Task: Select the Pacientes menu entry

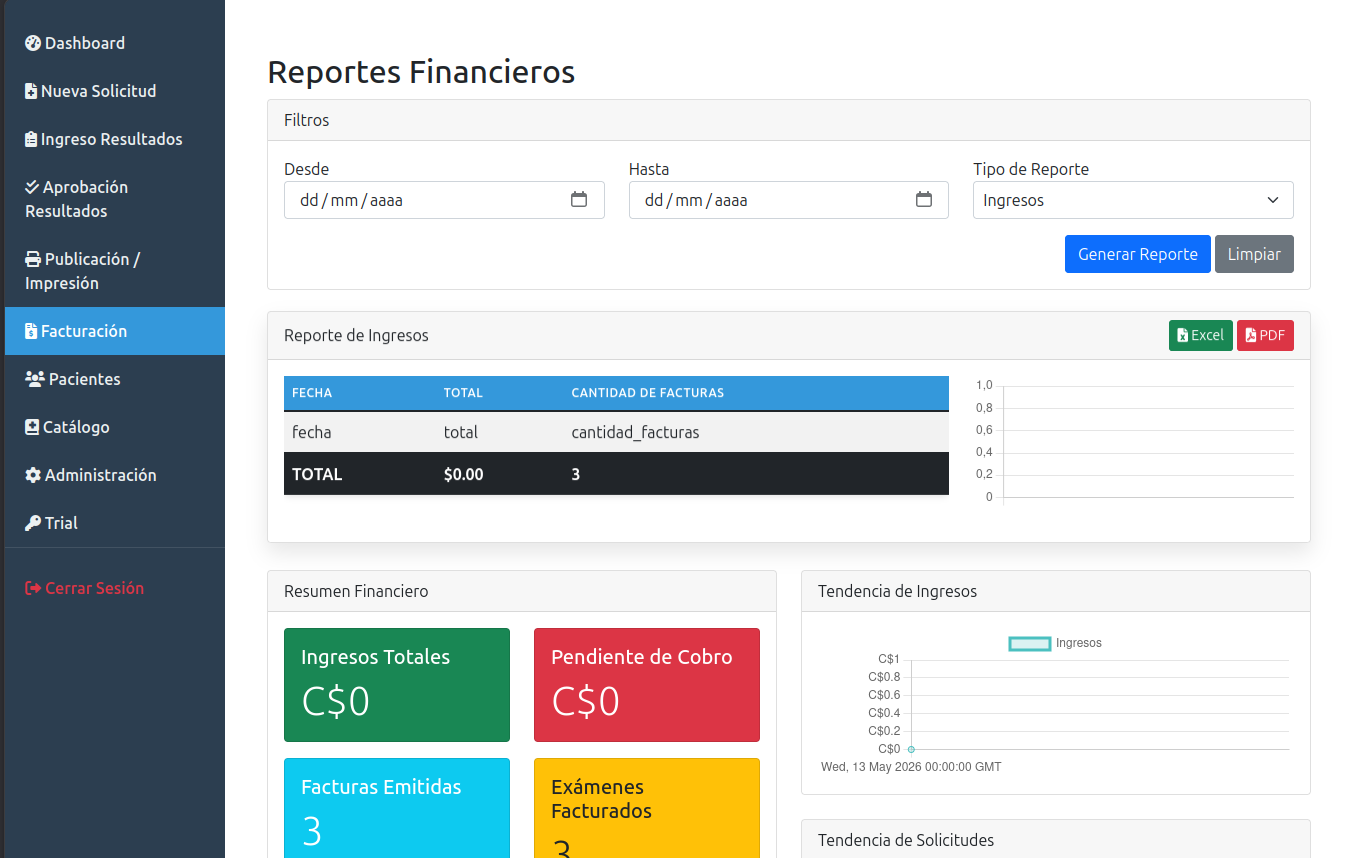Action: [x=115, y=379]
